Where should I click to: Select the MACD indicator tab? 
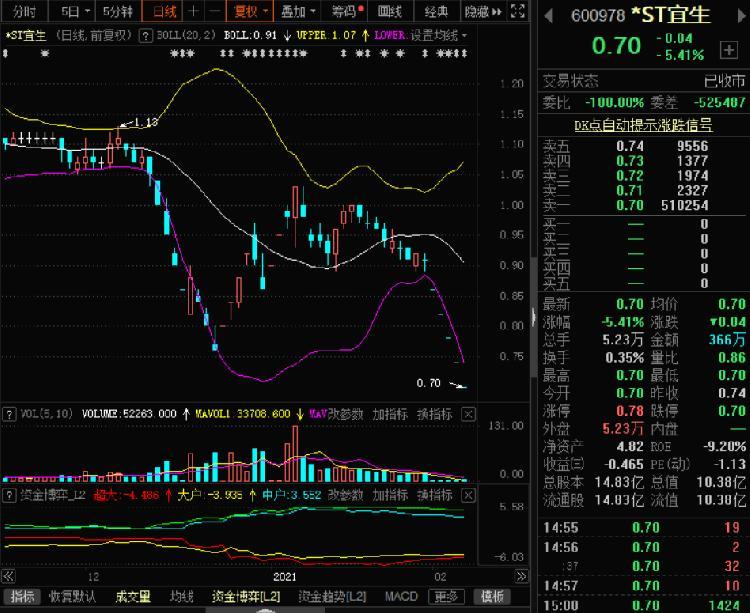pyautogui.click(x=401, y=596)
